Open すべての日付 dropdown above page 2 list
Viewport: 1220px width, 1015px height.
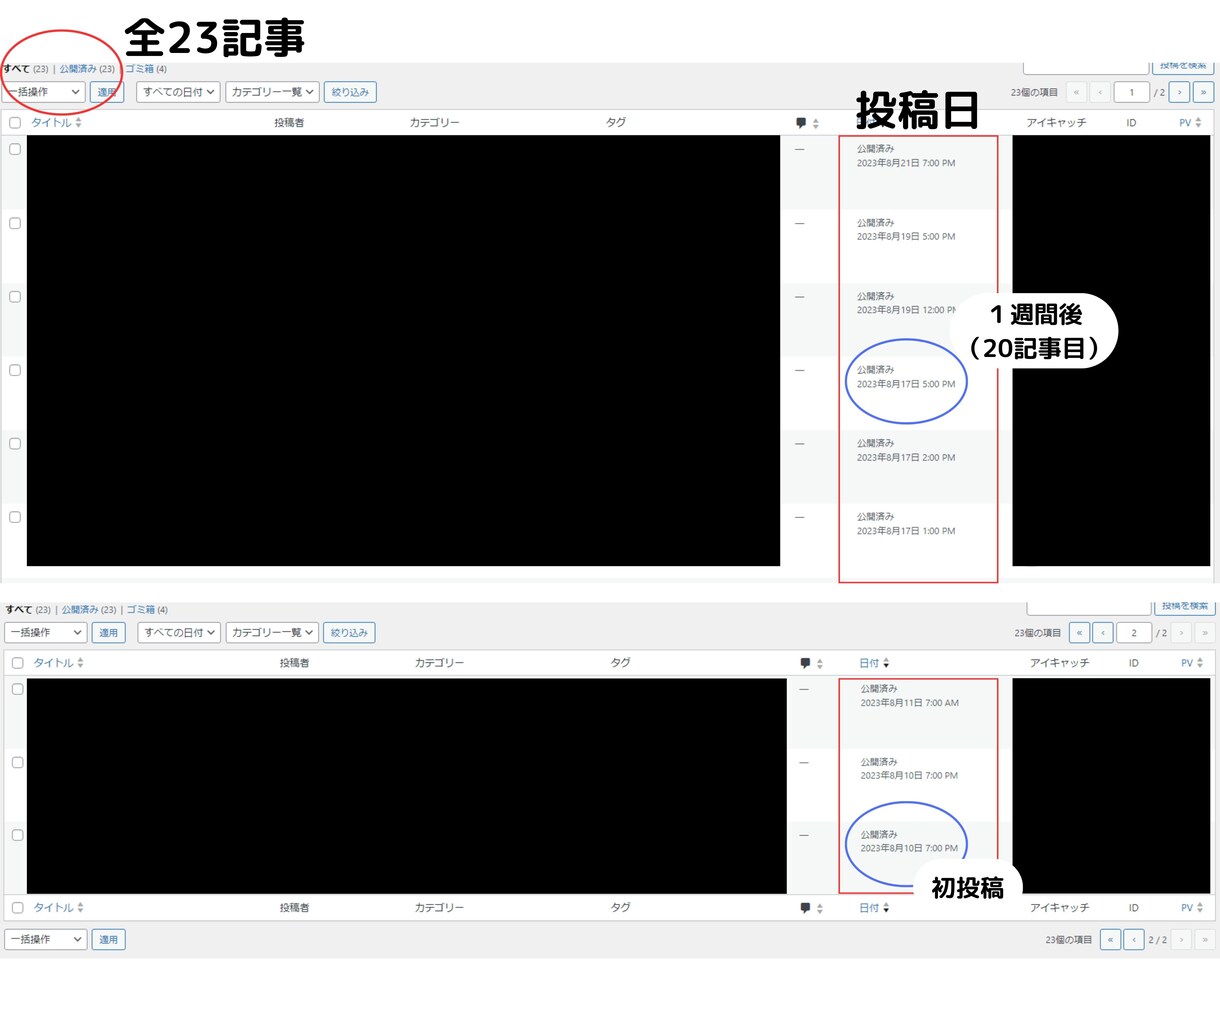[x=179, y=632]
